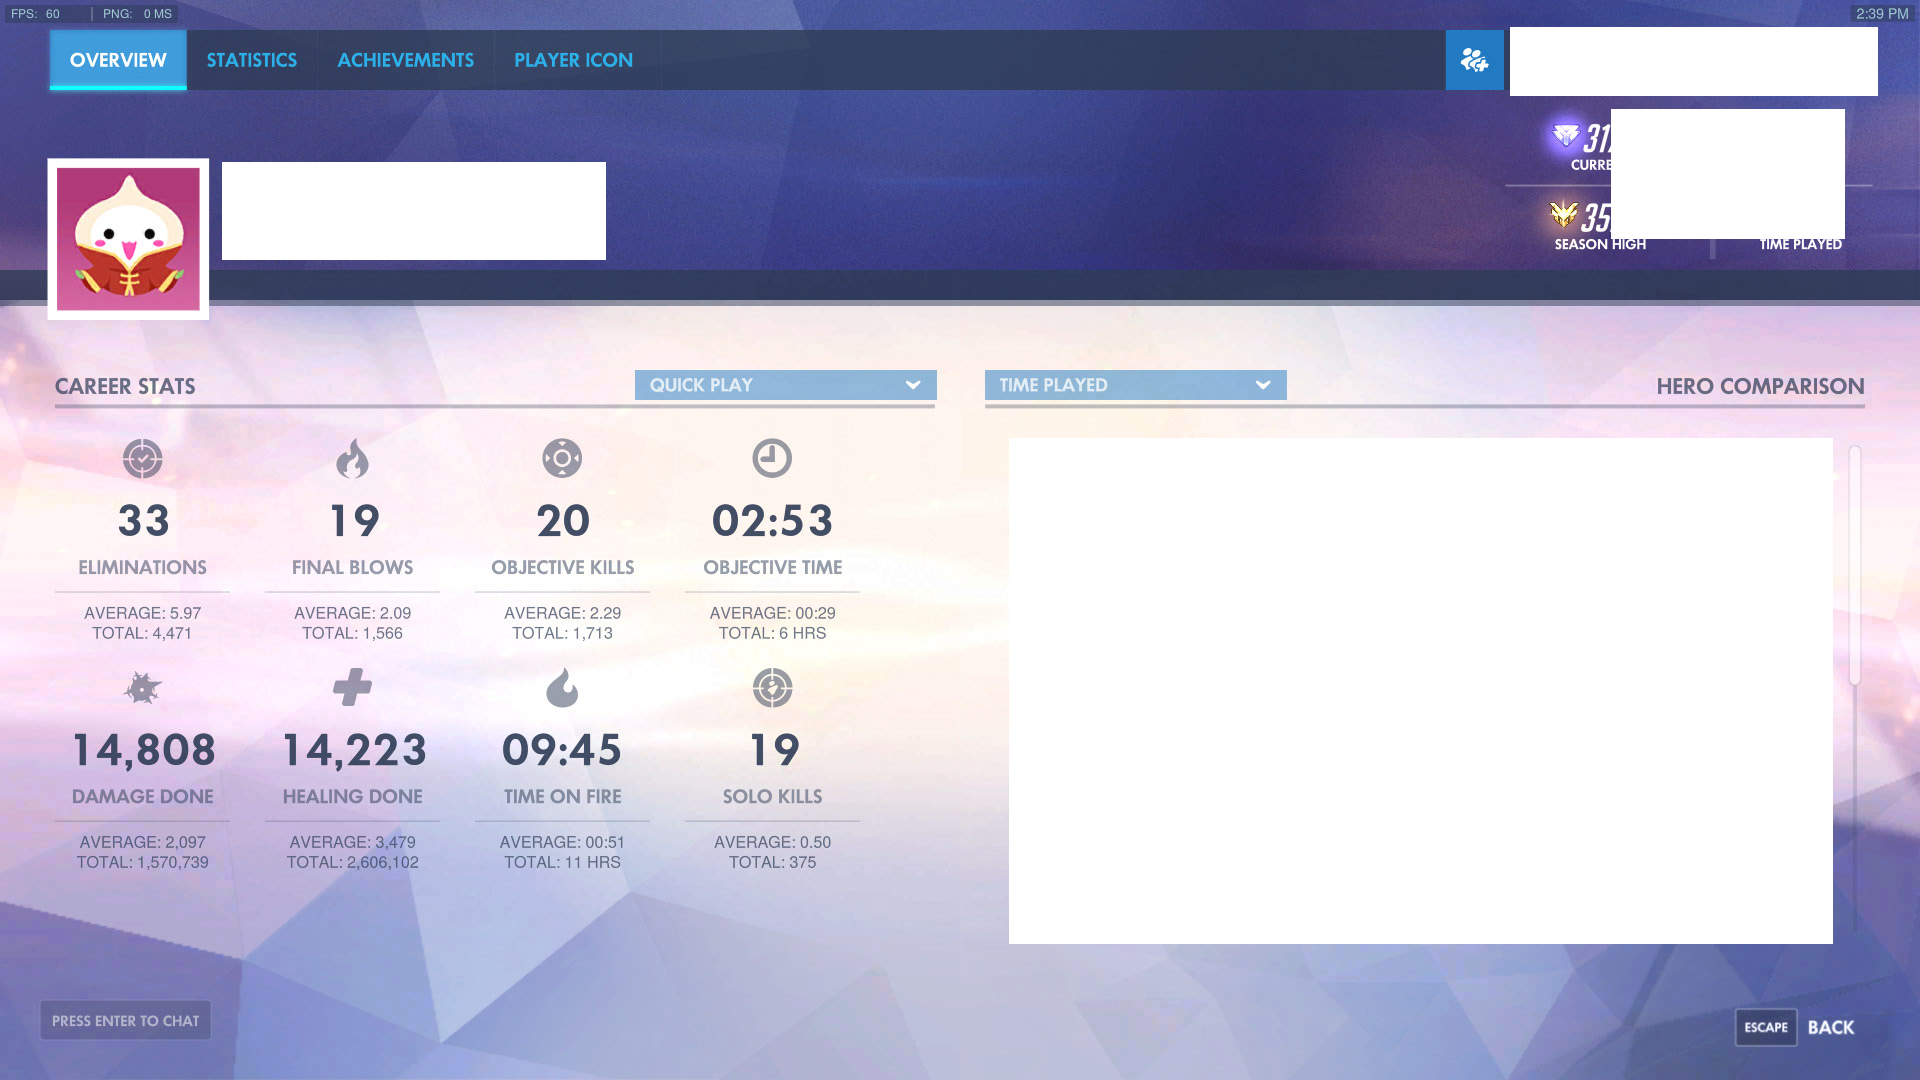The height and width of the screenshot is (1080, 1920).
Task: Click the Career Stats heading
Action: point(125,387)
